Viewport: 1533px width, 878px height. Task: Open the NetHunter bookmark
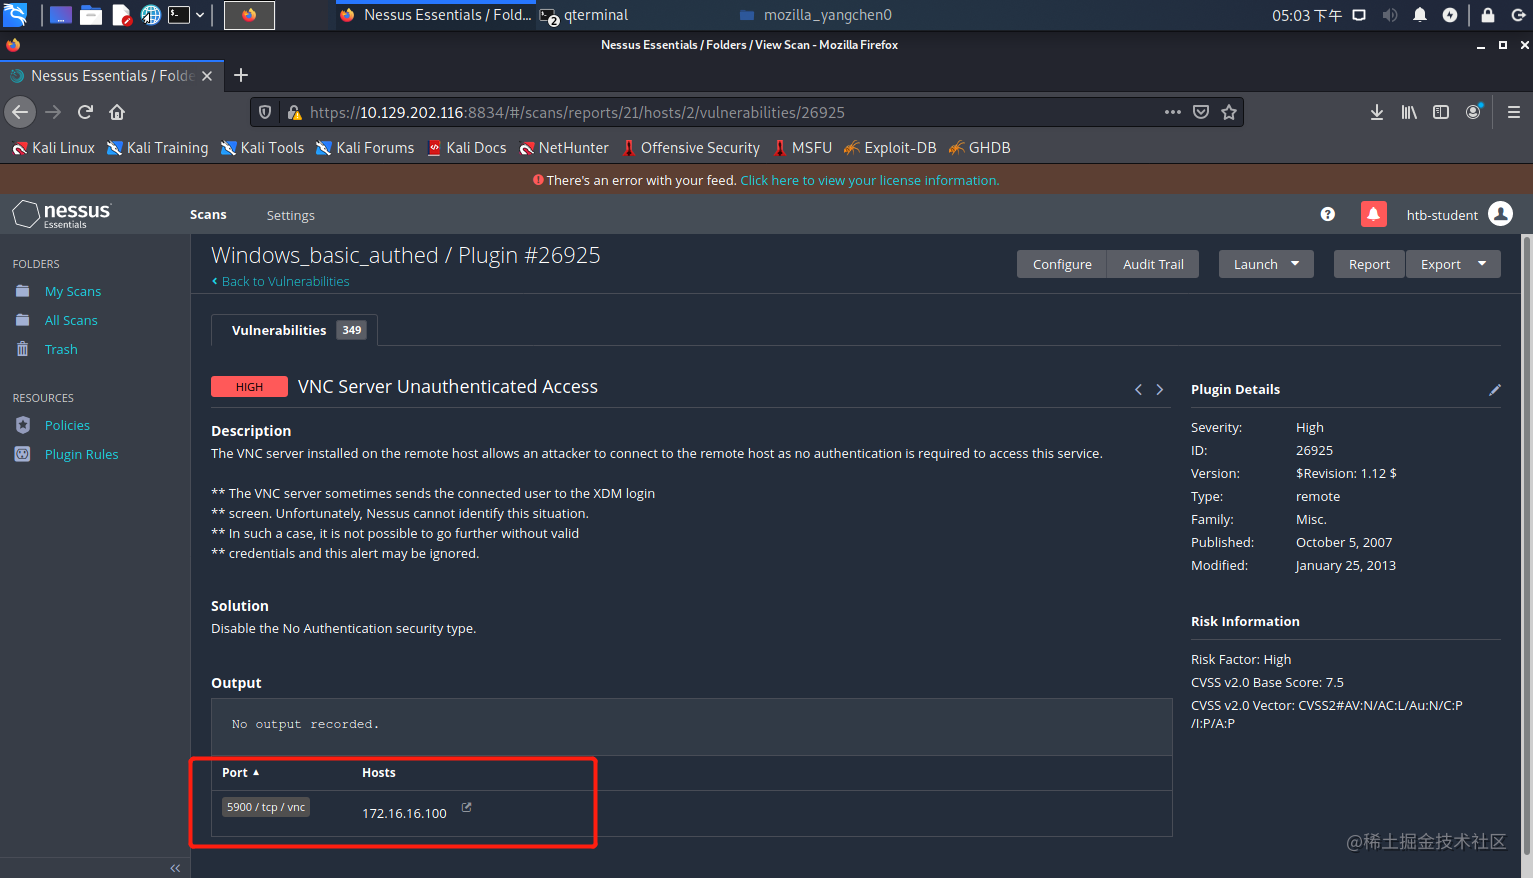coord(564,147)
